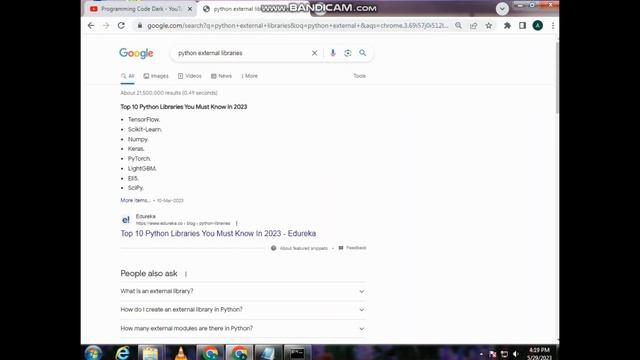640x360 pixels.
Task: Switch to first Chrome taskbar window
Action: coord(210,353)
